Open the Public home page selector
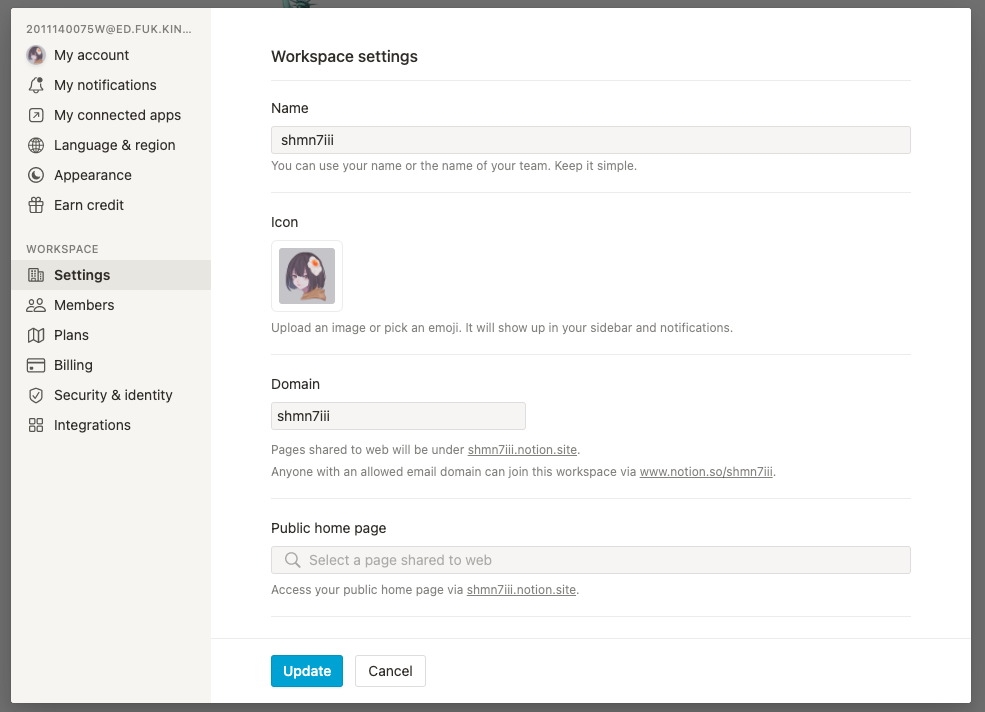This screenshot has width=985, height=712. point(590,560)
